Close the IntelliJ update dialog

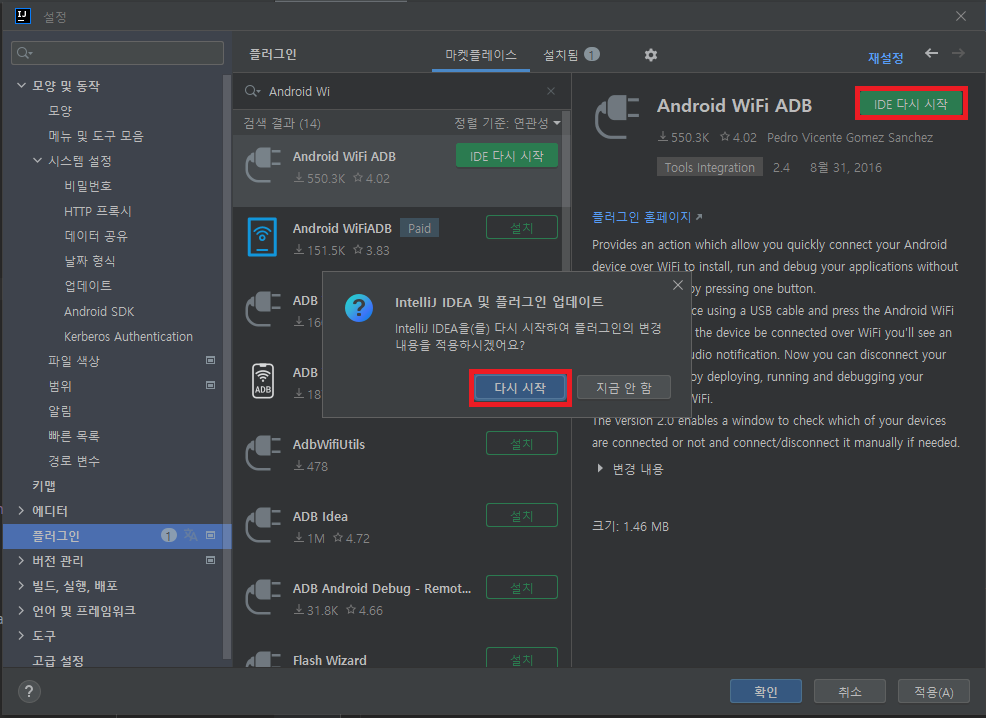tap(677, 285)
